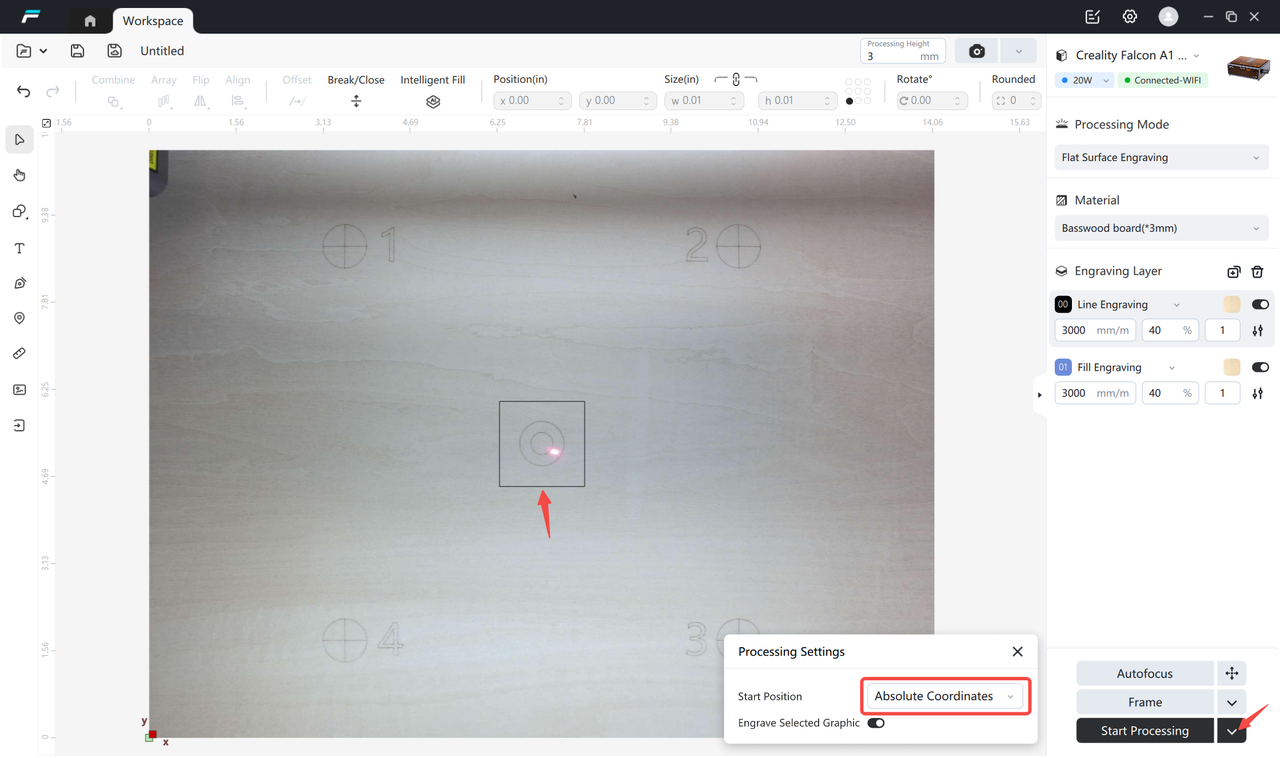Viewport: 1280px width, 758px height.
Task: Expand the Material Basswood board dropdown
Action: pyautogui.click(x=1160, y=228)
